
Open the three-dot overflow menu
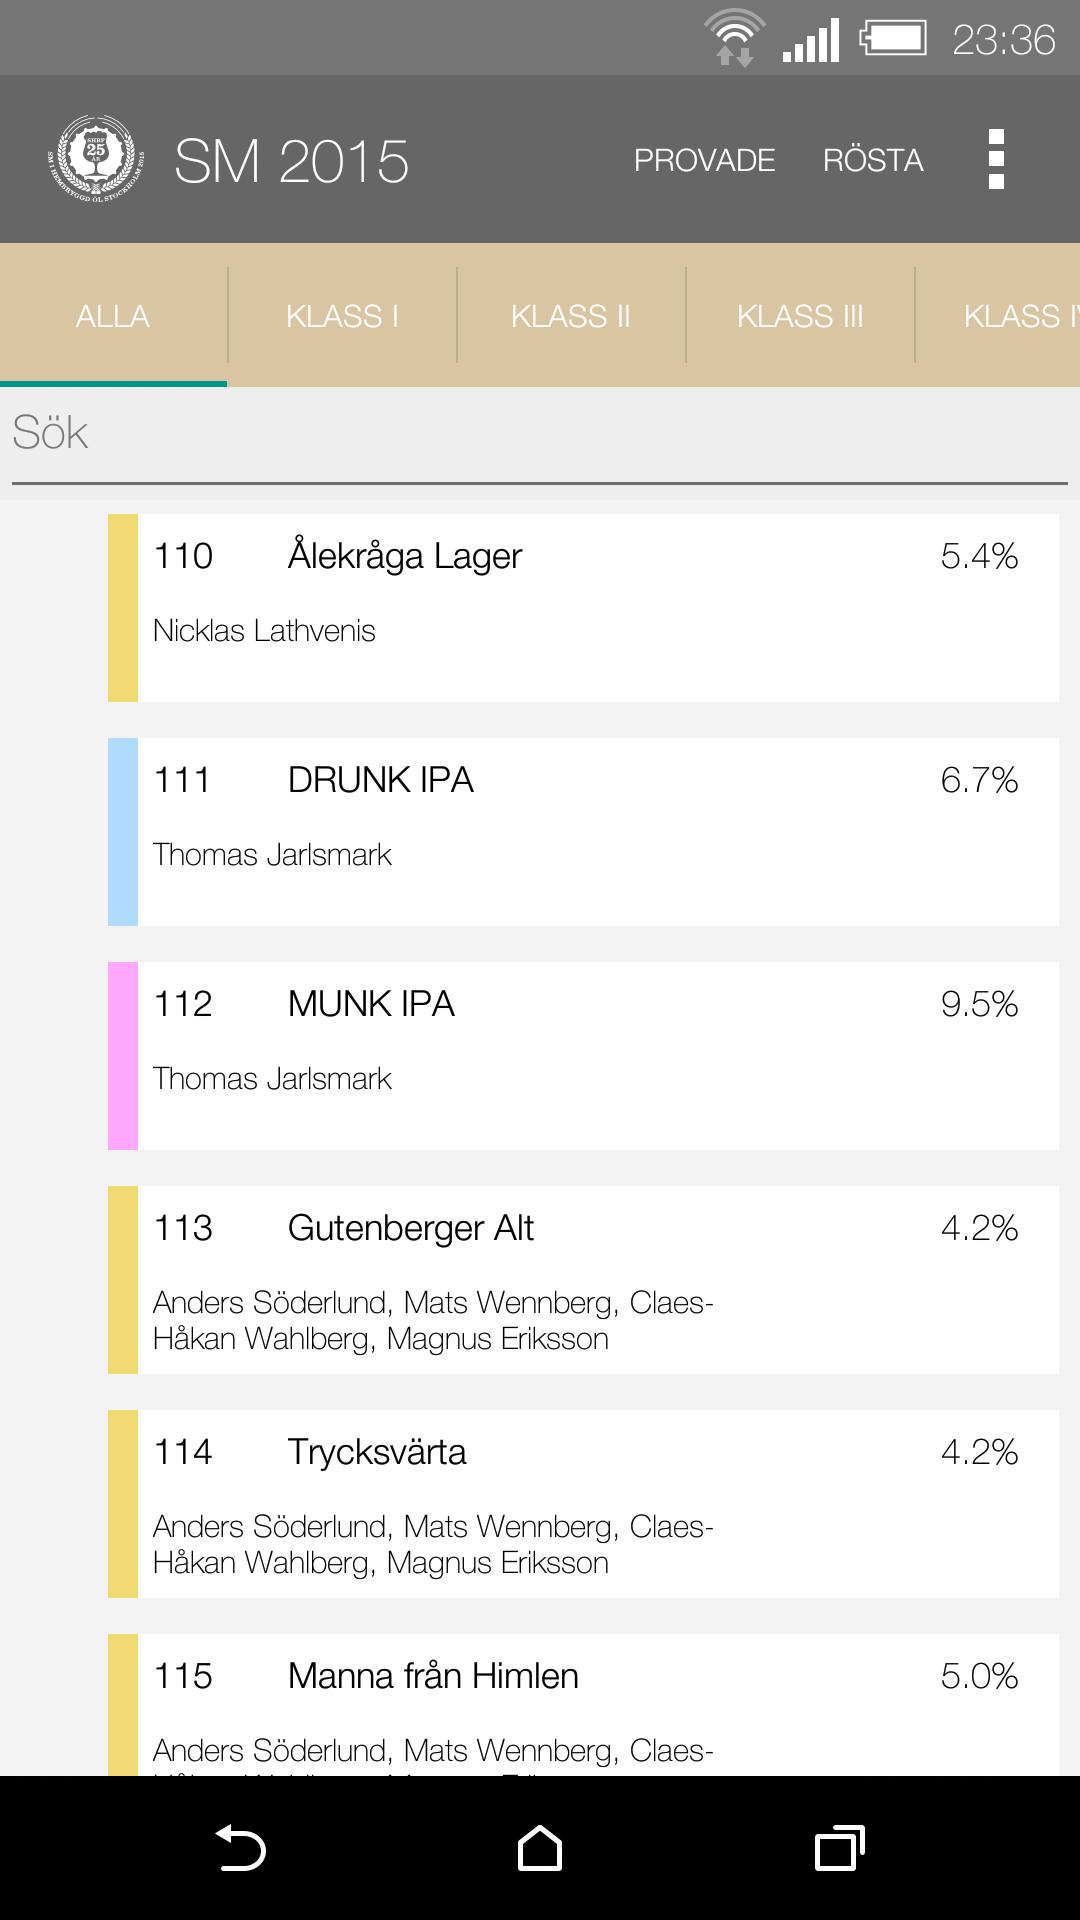click(995, 160)
